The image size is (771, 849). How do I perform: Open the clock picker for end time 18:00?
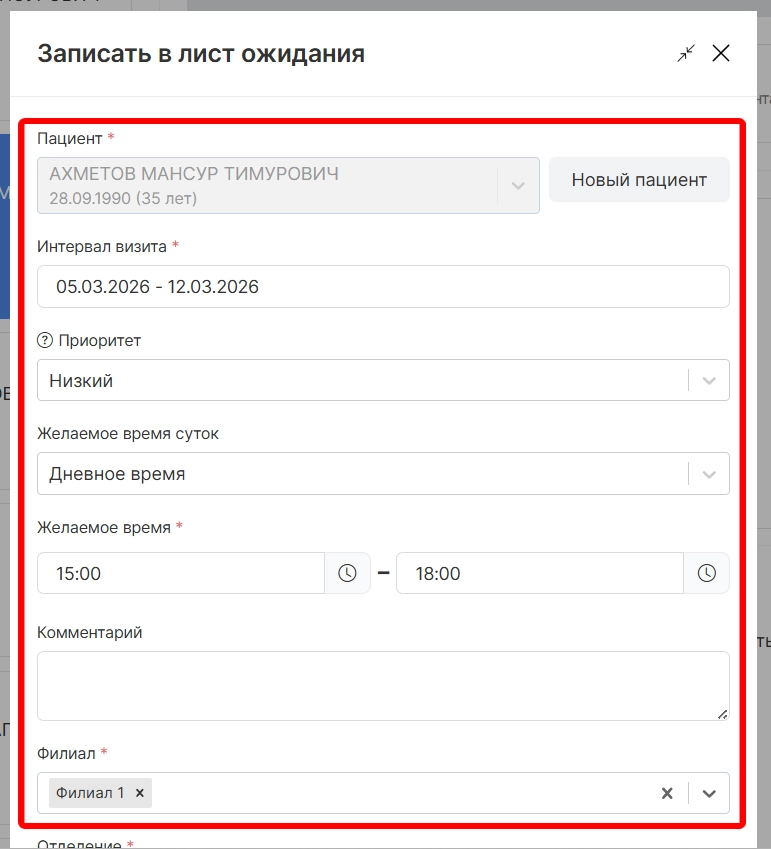706,573
